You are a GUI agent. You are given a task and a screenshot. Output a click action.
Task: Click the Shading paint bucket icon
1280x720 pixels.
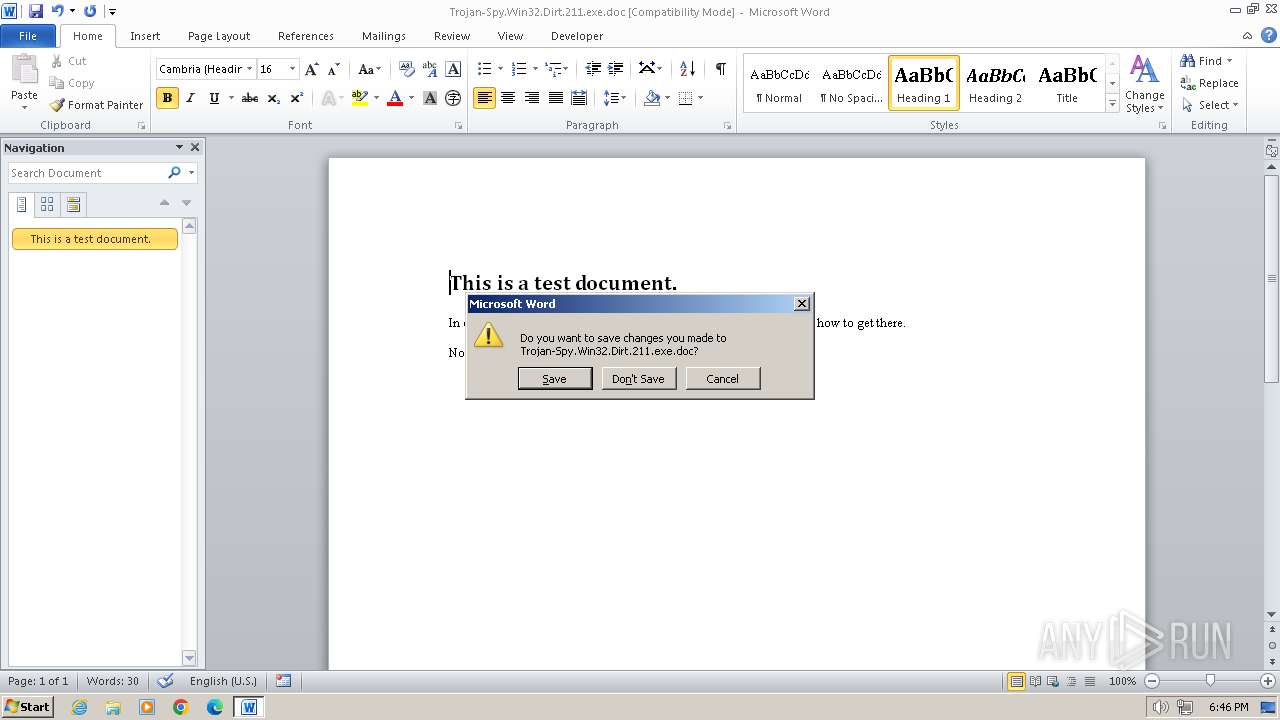coord(652,98)
